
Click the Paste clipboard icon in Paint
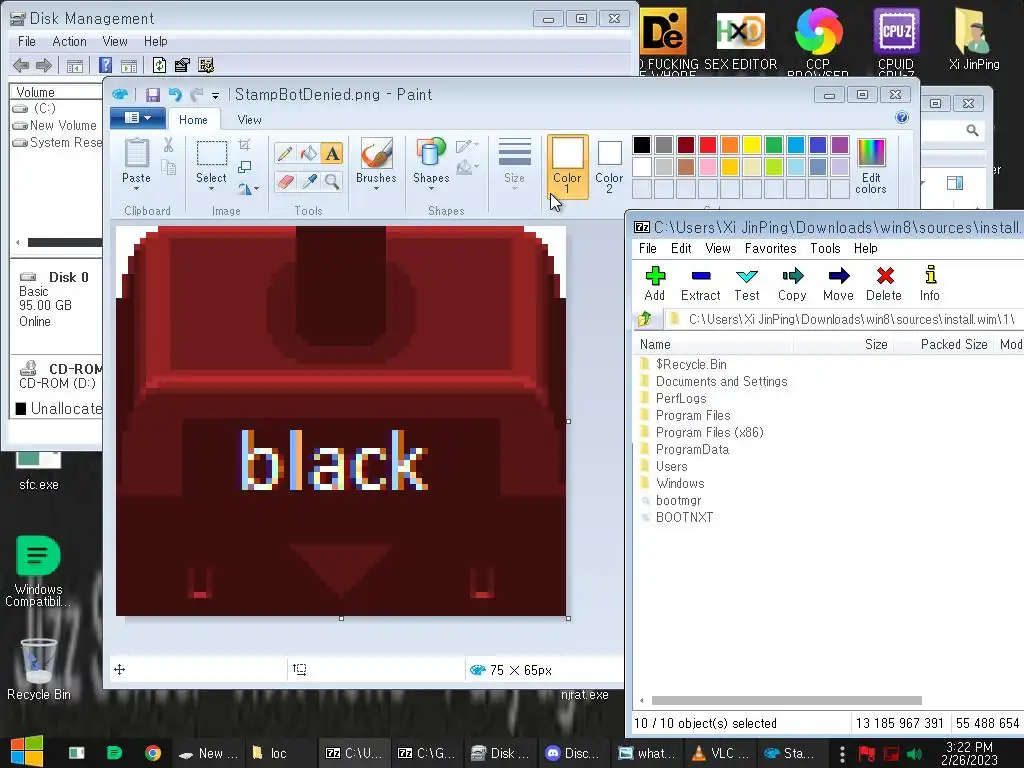tap(136, 153)
